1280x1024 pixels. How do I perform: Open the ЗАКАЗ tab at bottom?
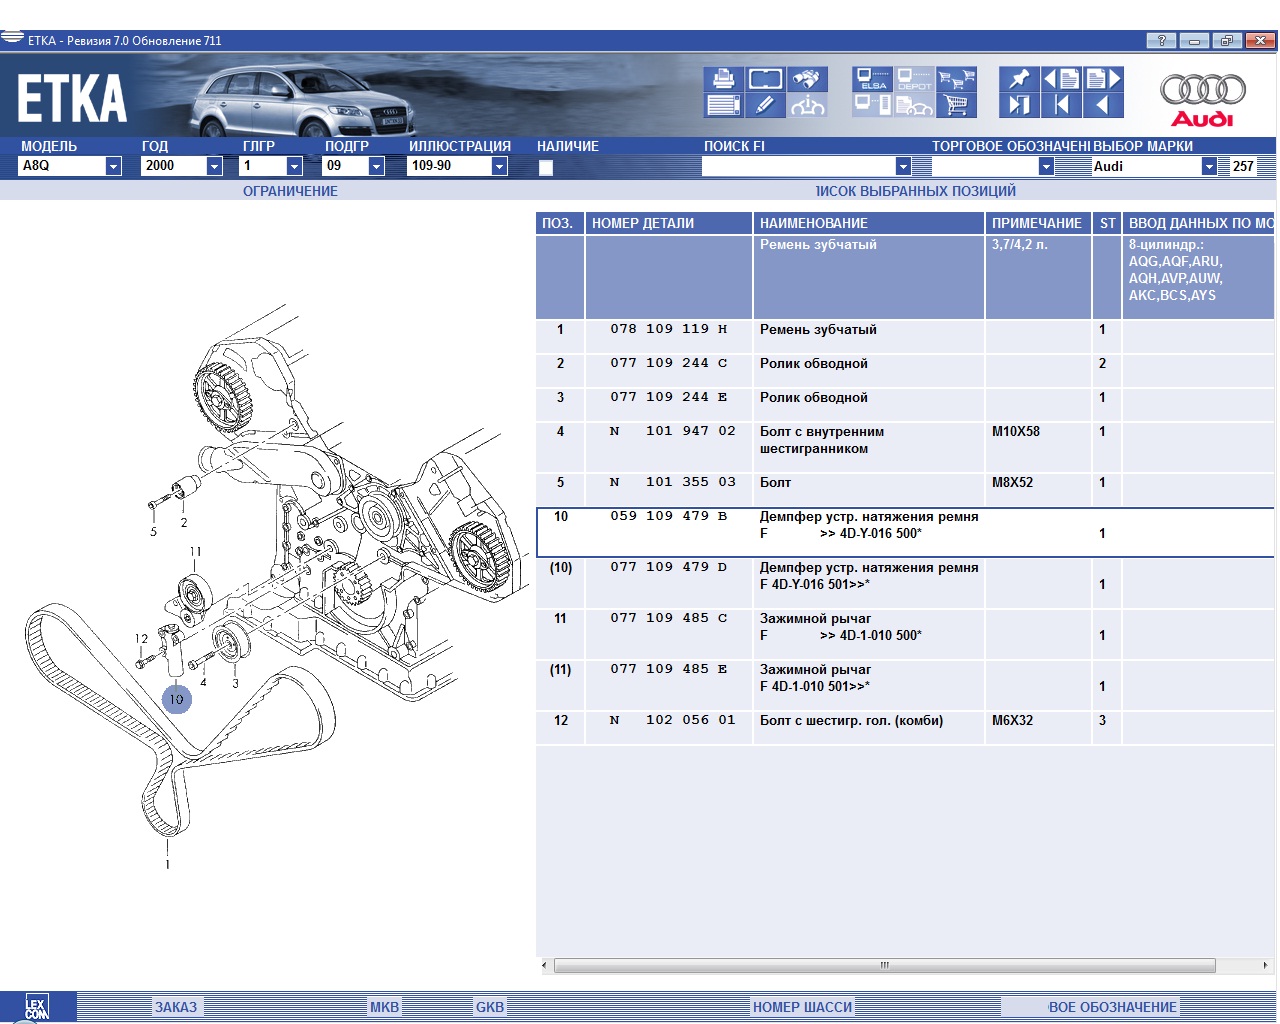click(x=175, y=1007)
